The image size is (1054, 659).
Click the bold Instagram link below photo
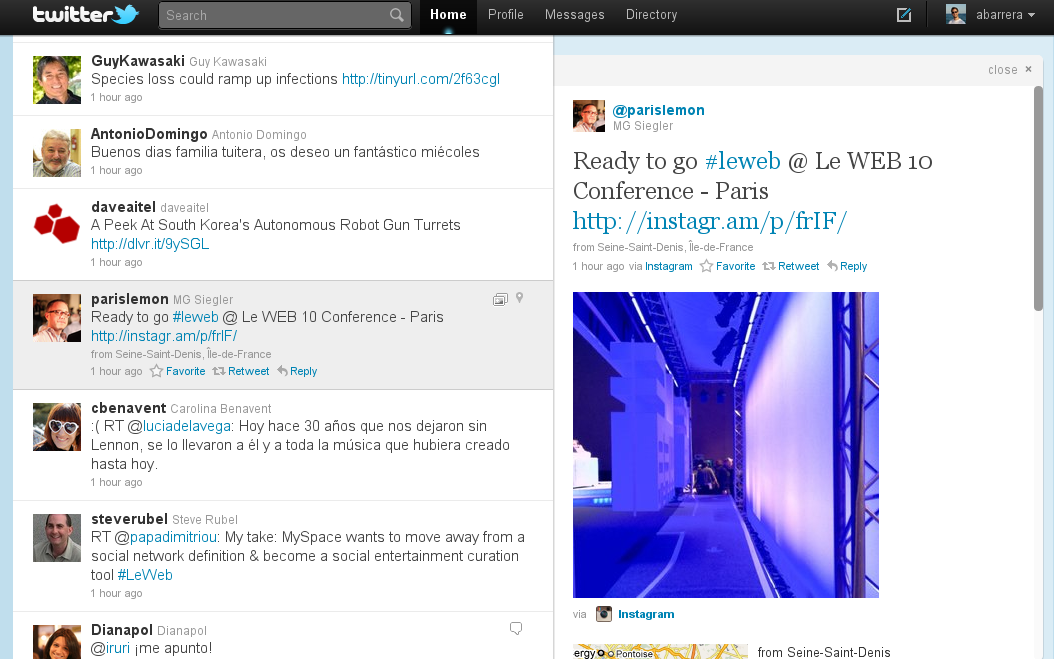pos(646,614)
